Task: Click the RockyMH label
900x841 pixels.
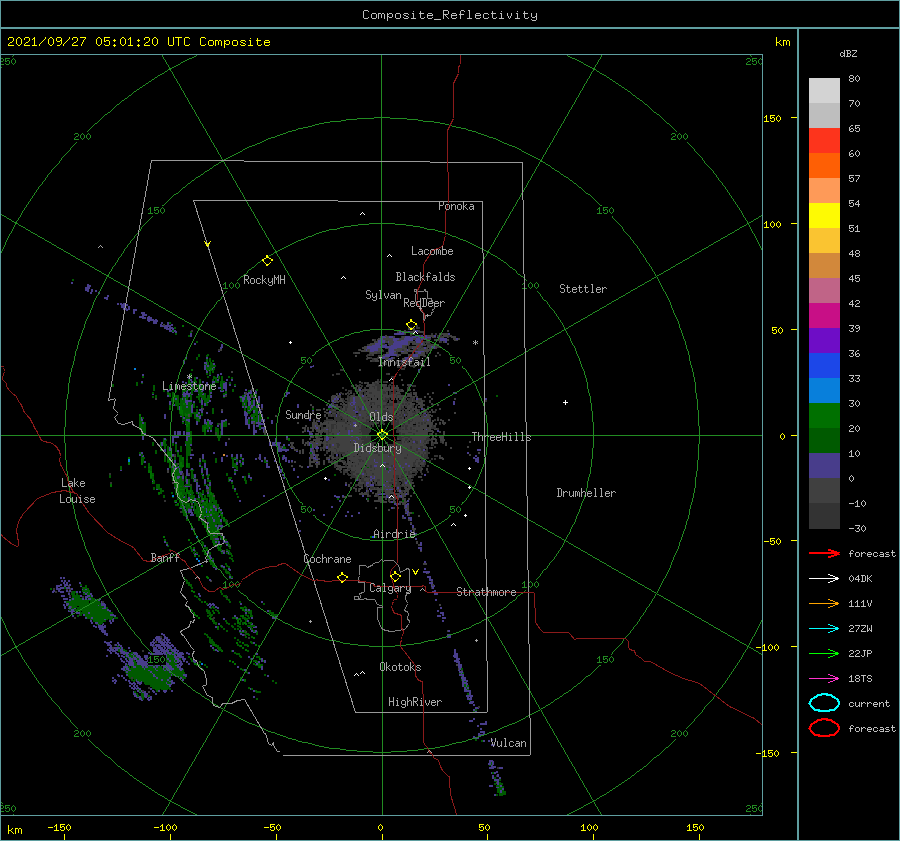Action: (x=264, y=280)
